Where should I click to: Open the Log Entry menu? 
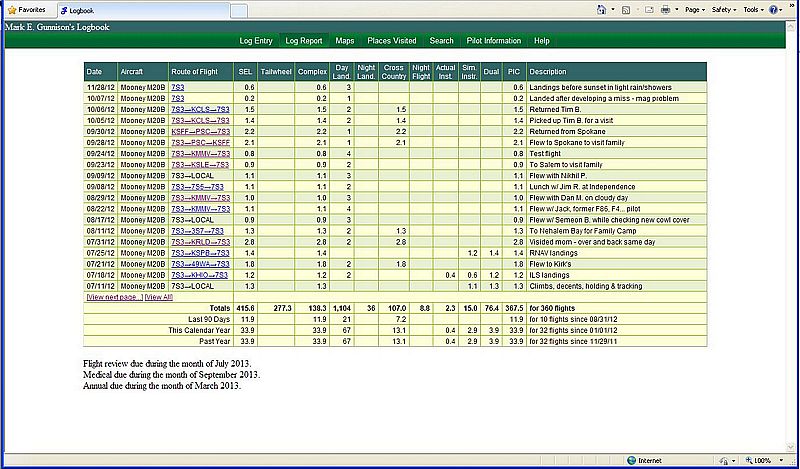256,41
